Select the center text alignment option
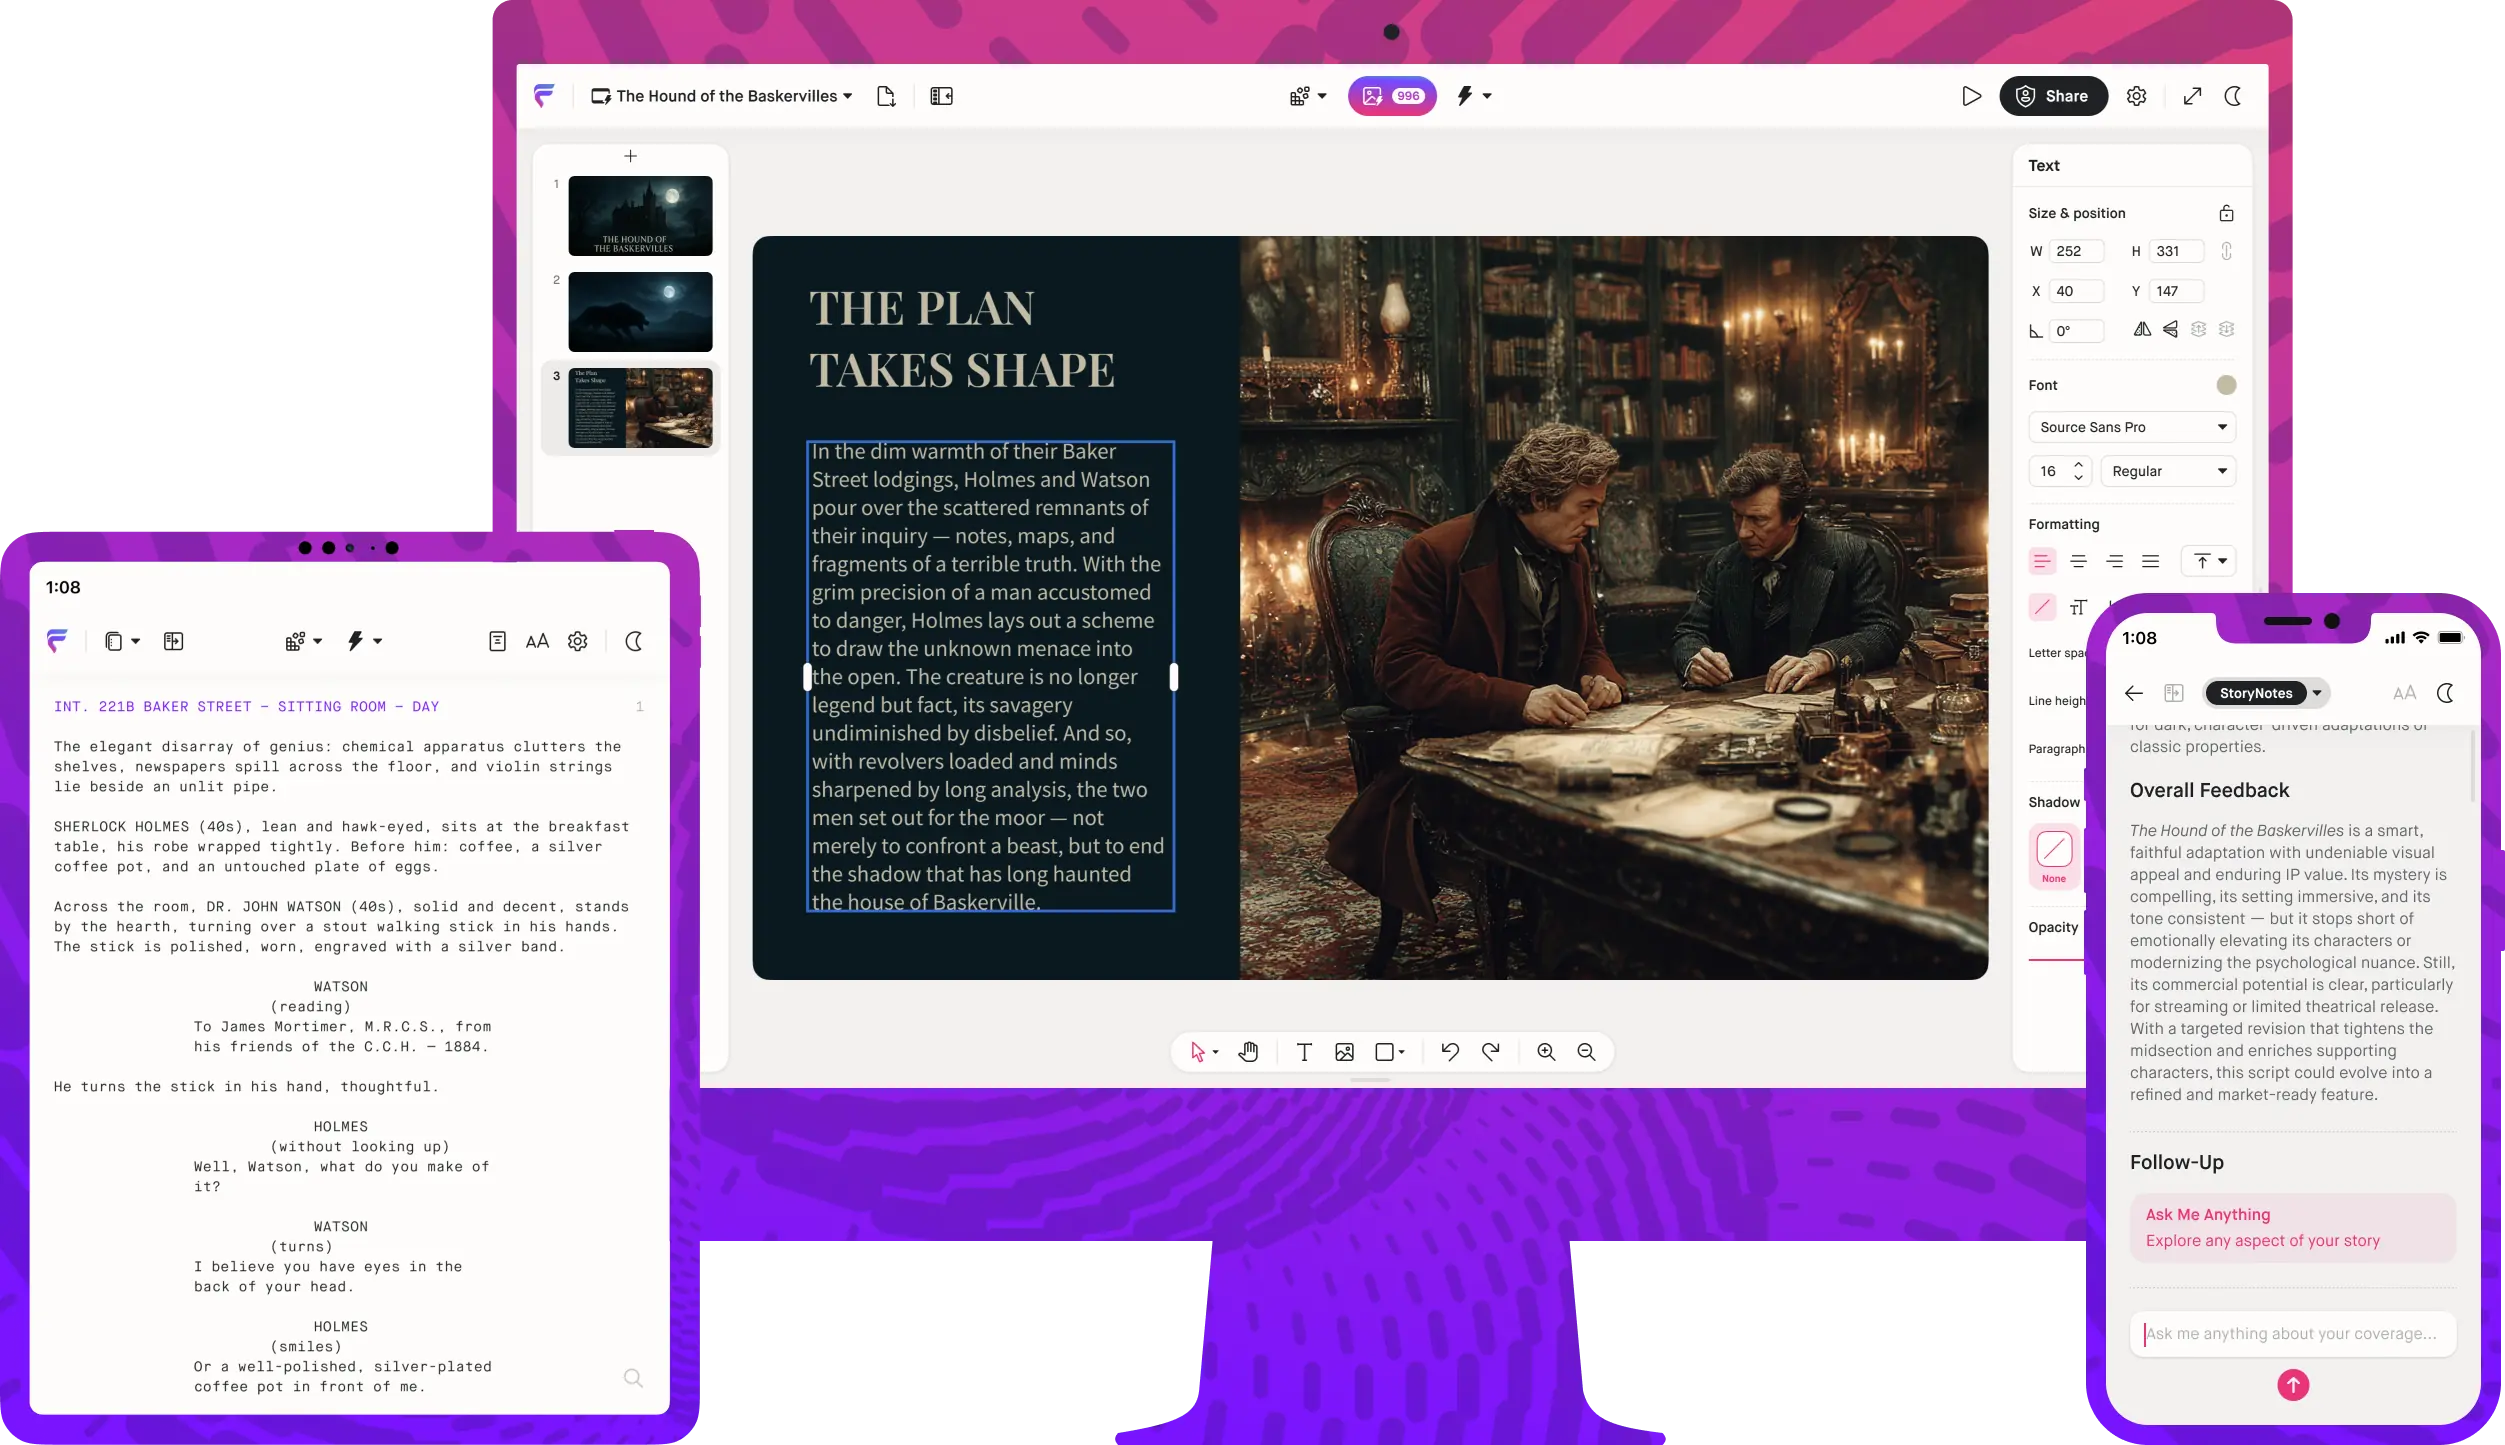Screen dimensions: 2505x1445 [2078, 561]
